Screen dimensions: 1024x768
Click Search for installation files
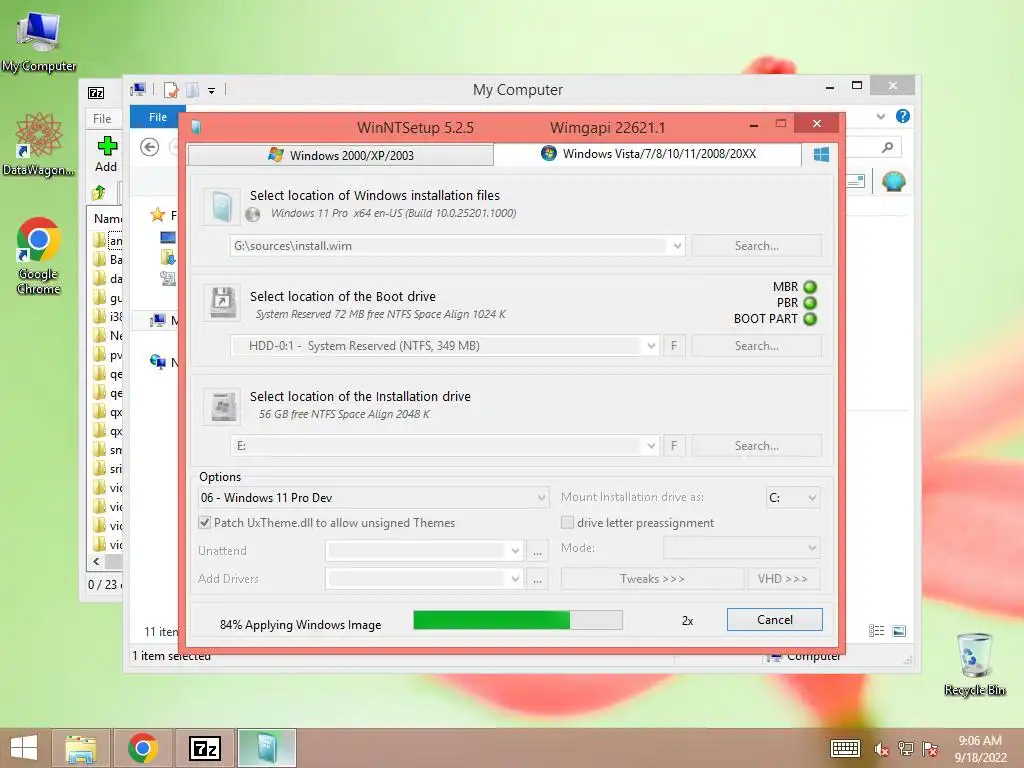pos(756,246)
